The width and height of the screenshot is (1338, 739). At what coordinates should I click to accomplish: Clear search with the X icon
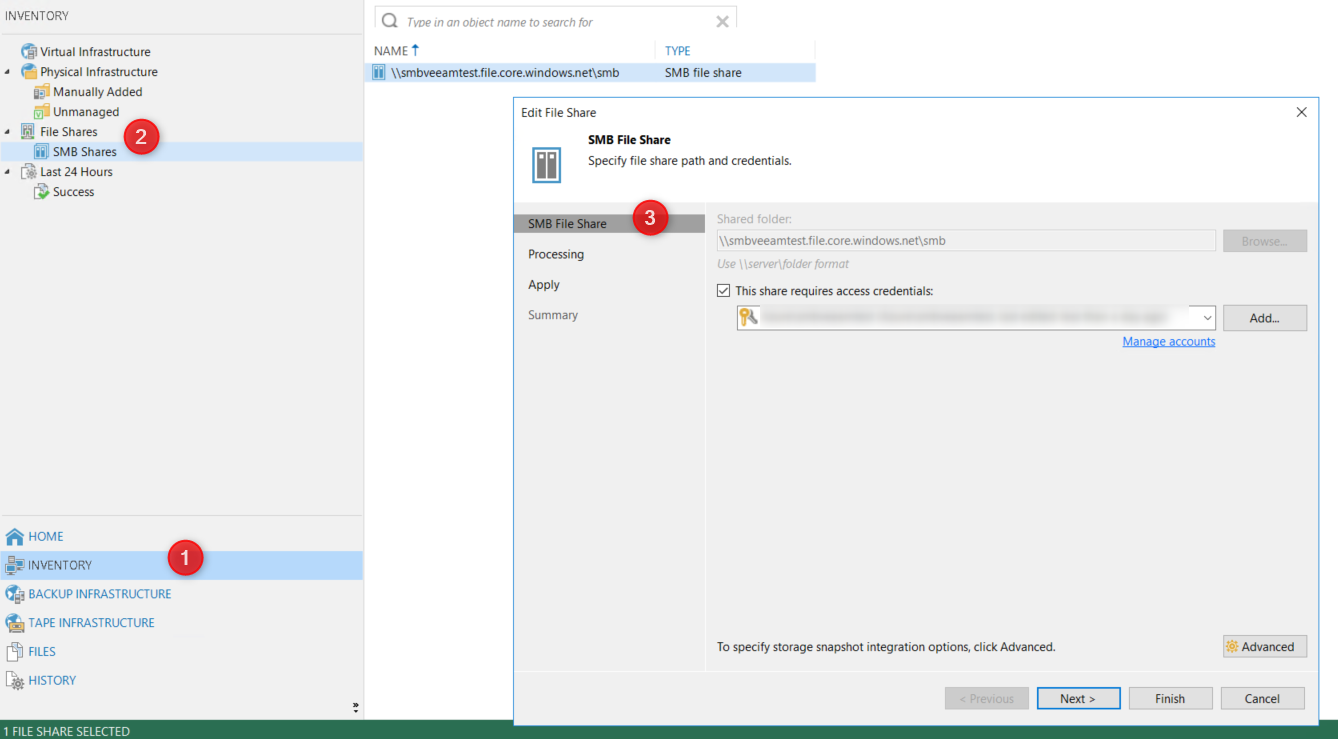722,21
